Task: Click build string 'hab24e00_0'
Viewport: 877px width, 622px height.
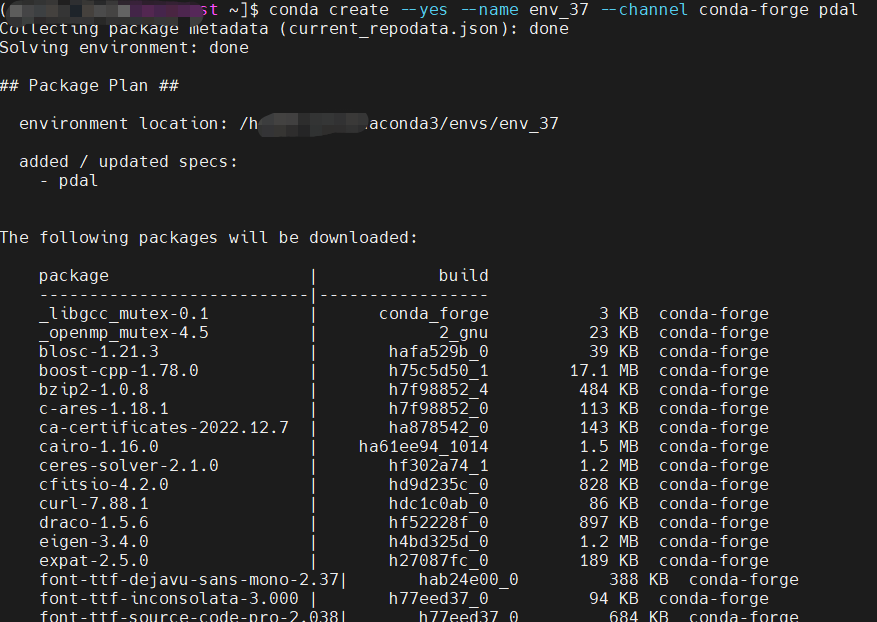Action: (x=469, y=580)
